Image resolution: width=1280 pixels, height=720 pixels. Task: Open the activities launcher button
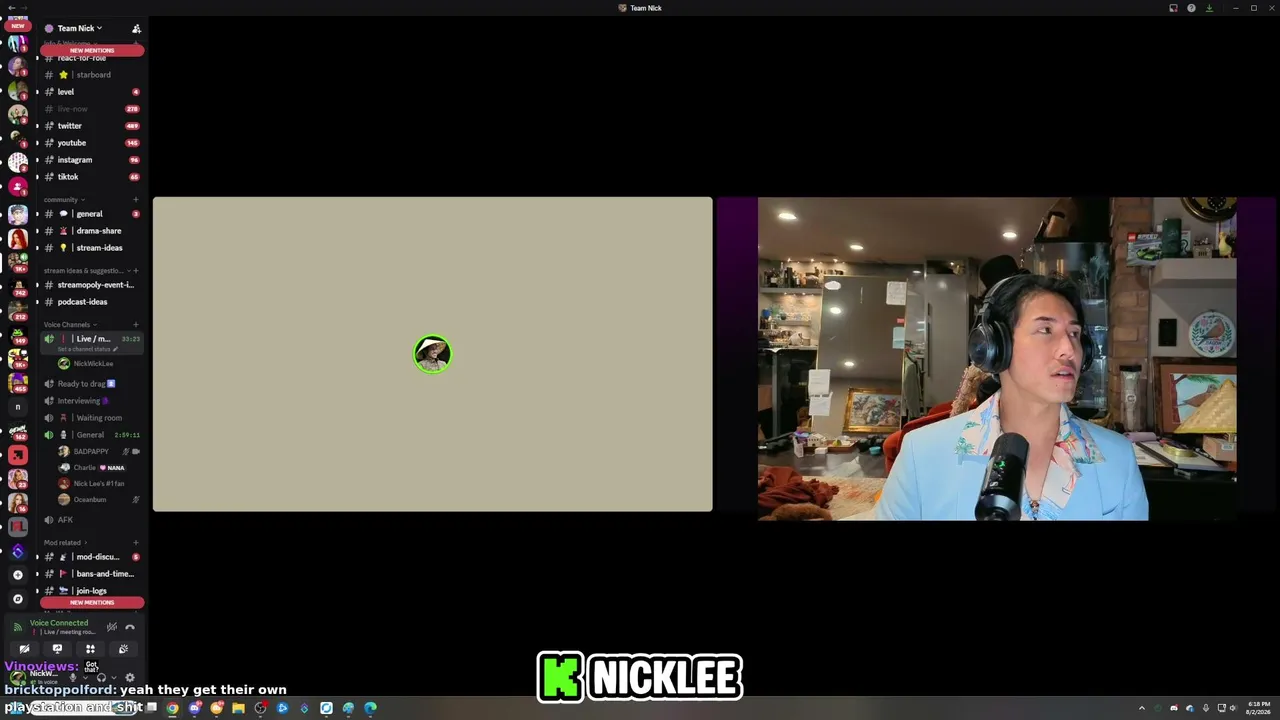click(x=90, y=649)
